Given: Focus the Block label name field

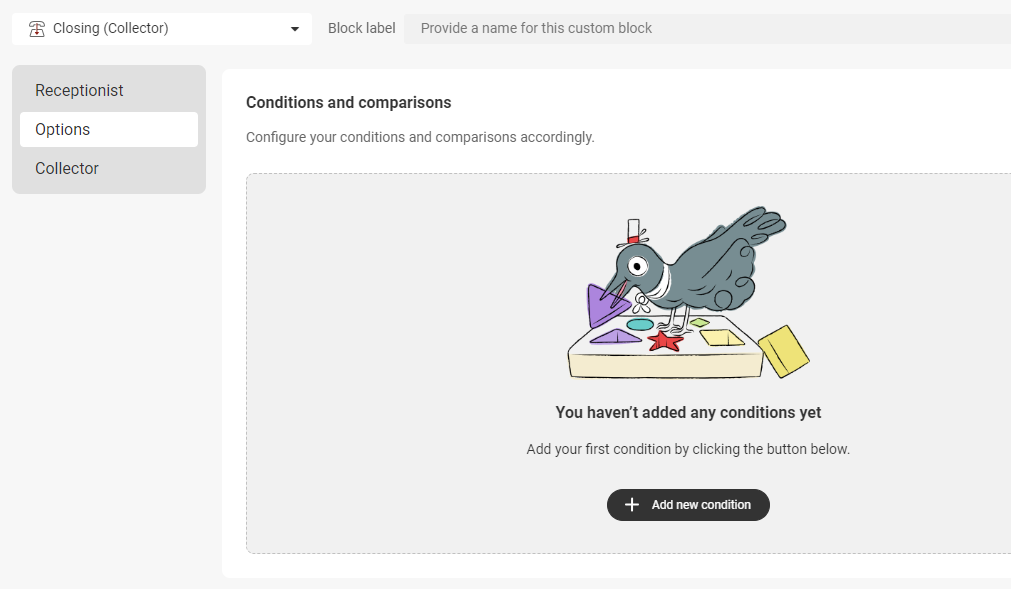Looking at the screenshot, I should click(707, 28).
